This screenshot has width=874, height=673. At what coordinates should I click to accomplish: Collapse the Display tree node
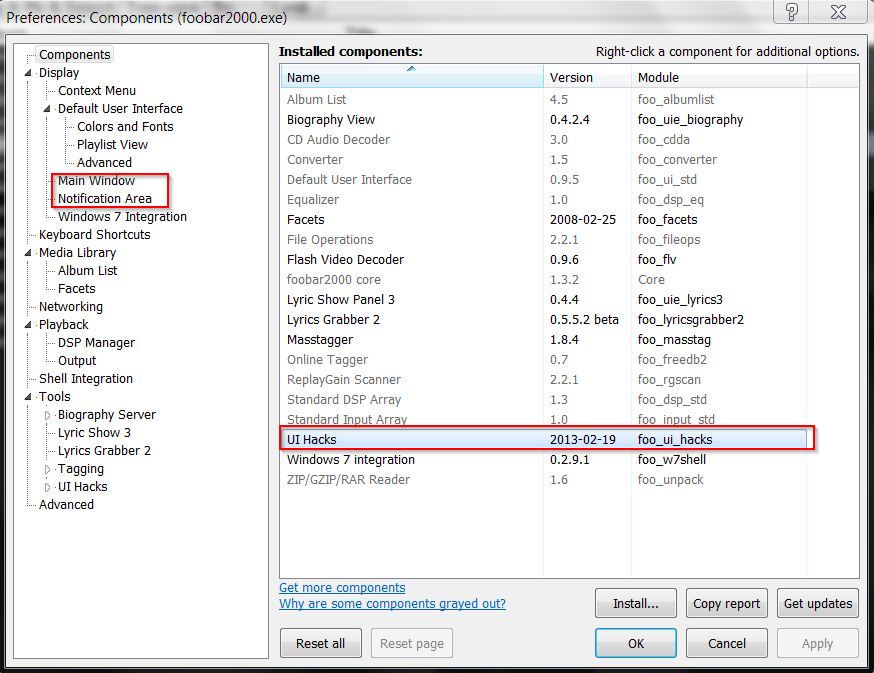[28, 73]
